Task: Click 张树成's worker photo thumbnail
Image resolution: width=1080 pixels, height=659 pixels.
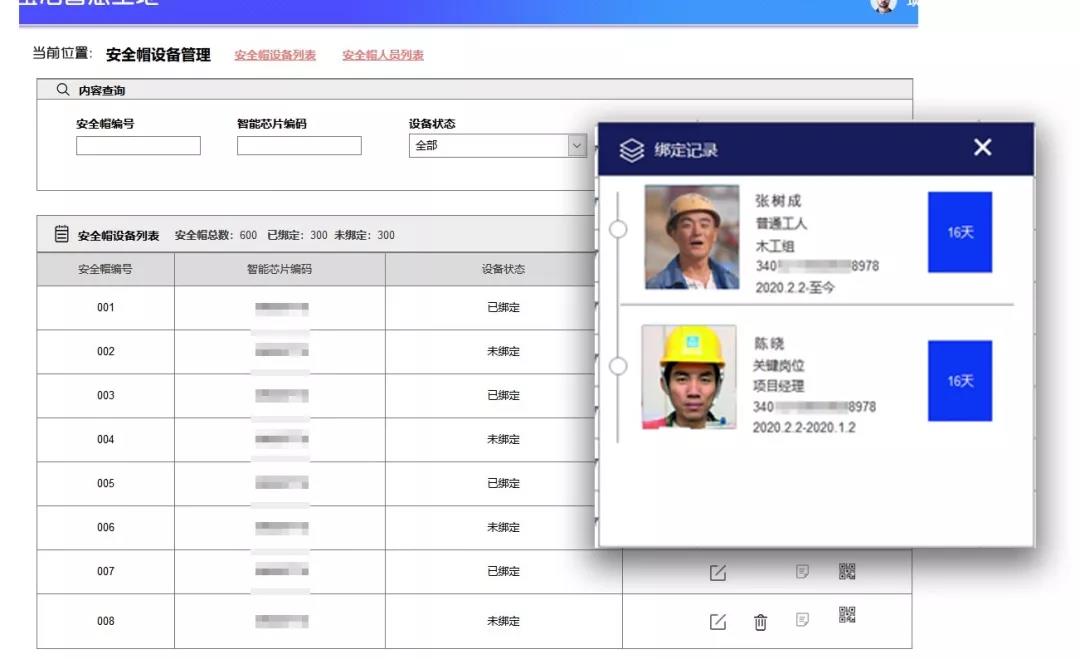Action: 692,237
